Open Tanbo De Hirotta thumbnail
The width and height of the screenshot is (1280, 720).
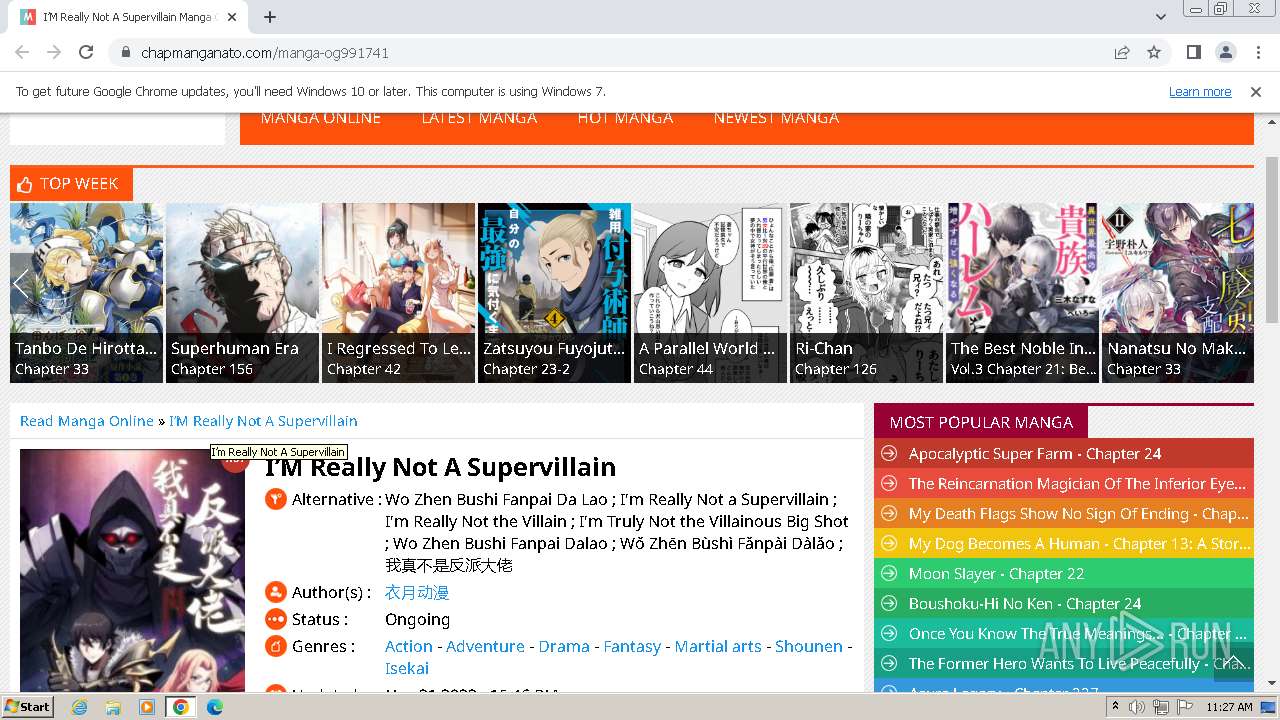(86, 292)
